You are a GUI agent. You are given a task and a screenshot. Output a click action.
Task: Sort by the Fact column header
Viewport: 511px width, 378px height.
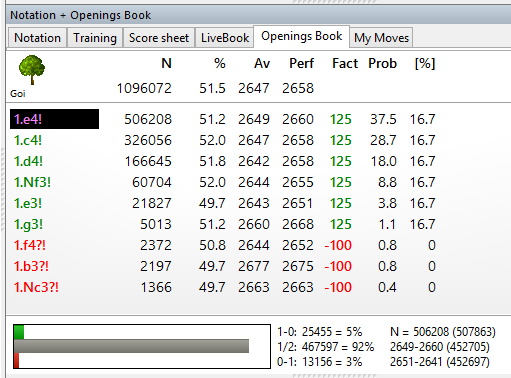tap(345, 63)
